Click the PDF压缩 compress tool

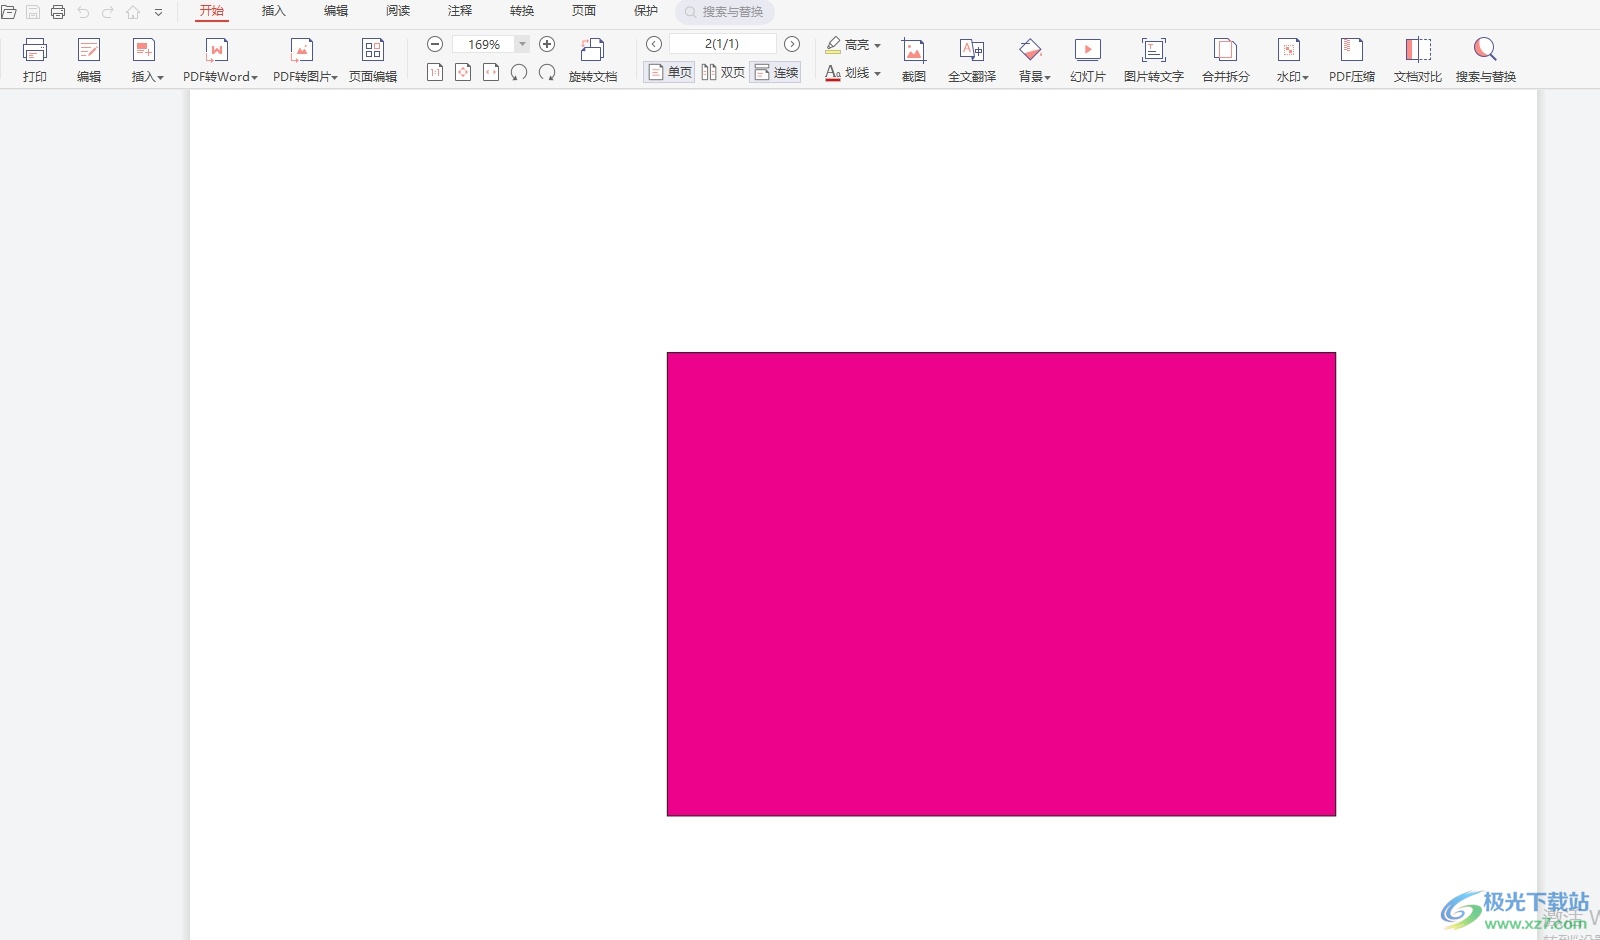[1352, 59]
